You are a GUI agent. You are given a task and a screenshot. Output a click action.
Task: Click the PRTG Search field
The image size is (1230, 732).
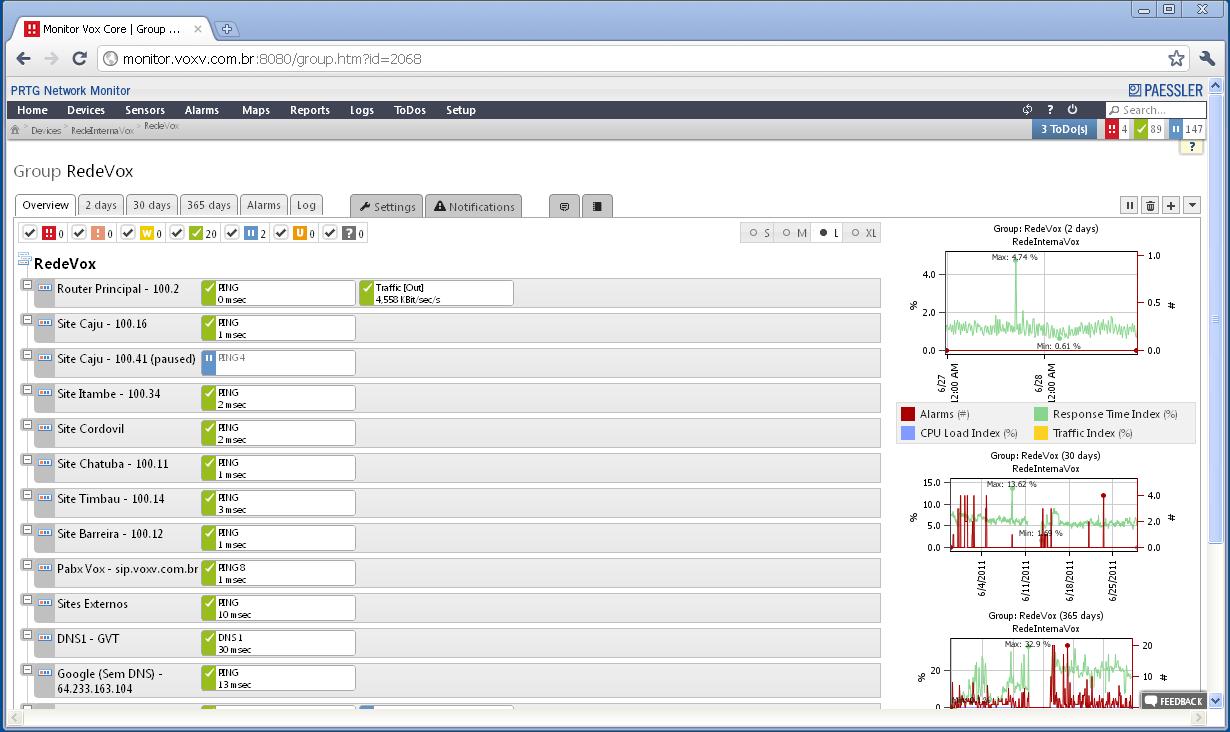[1162, 110]
